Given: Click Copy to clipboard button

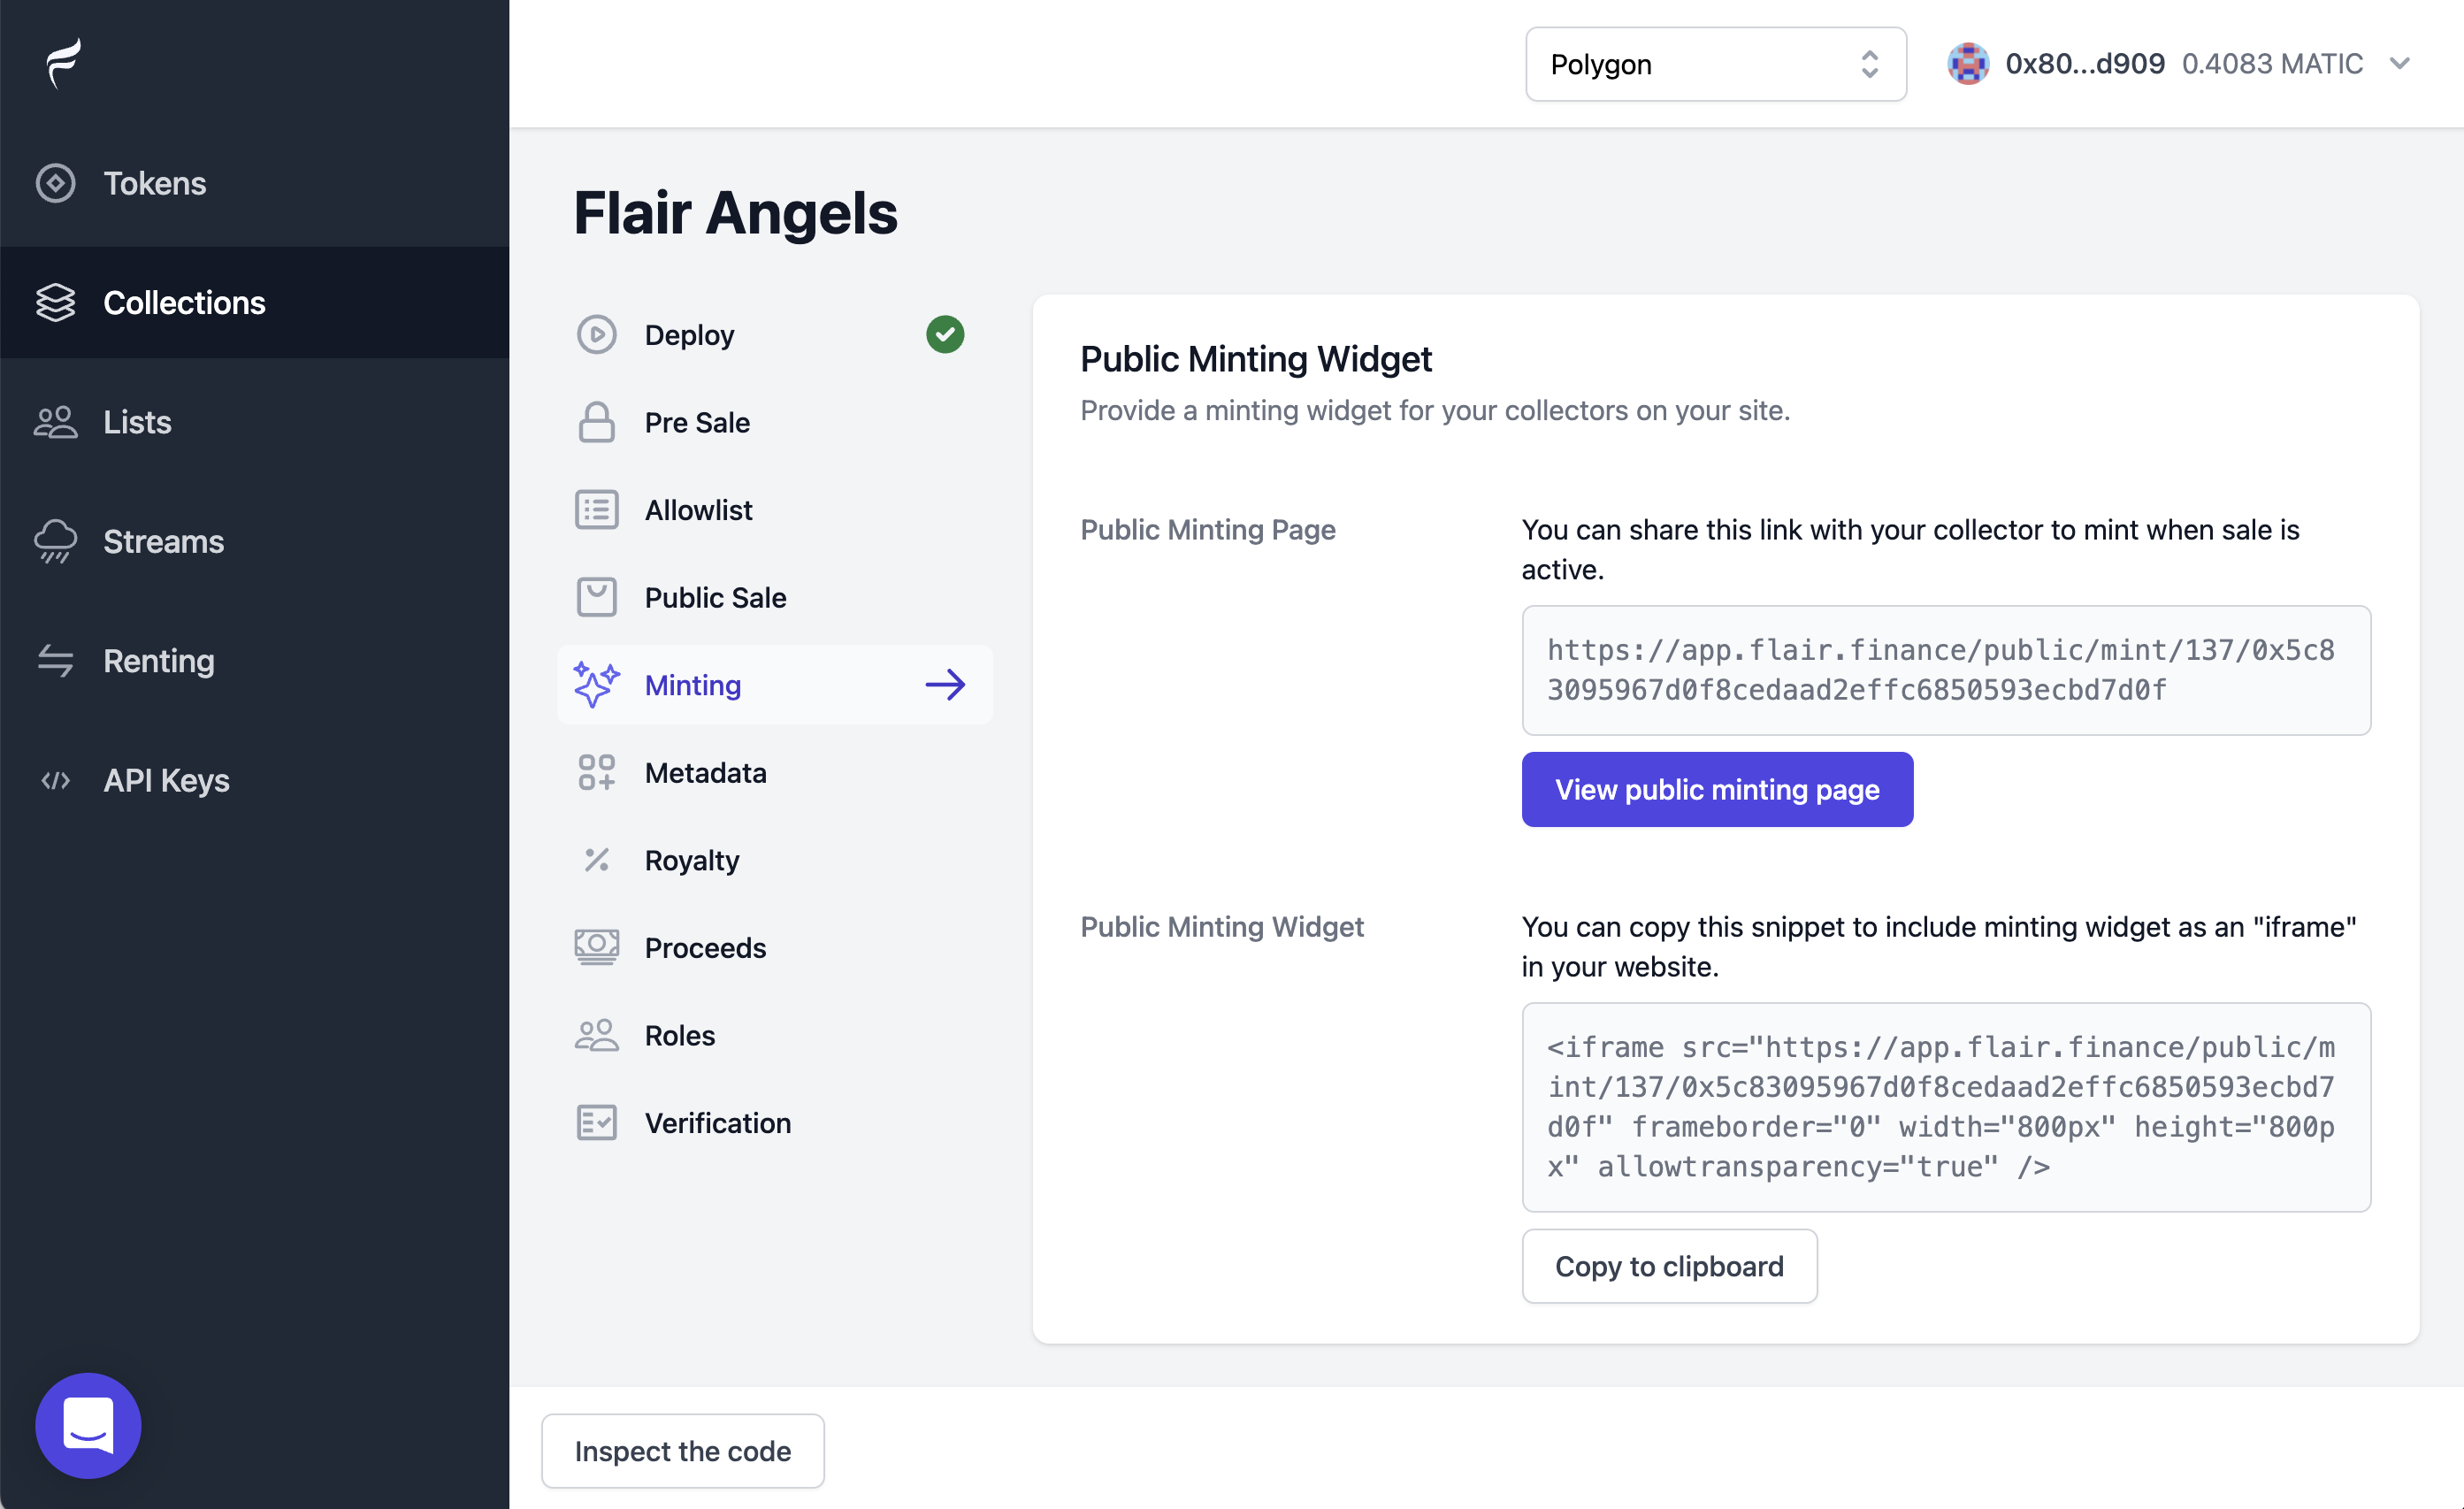Looking at the screenshot, I should (x=1669, y=1266).
